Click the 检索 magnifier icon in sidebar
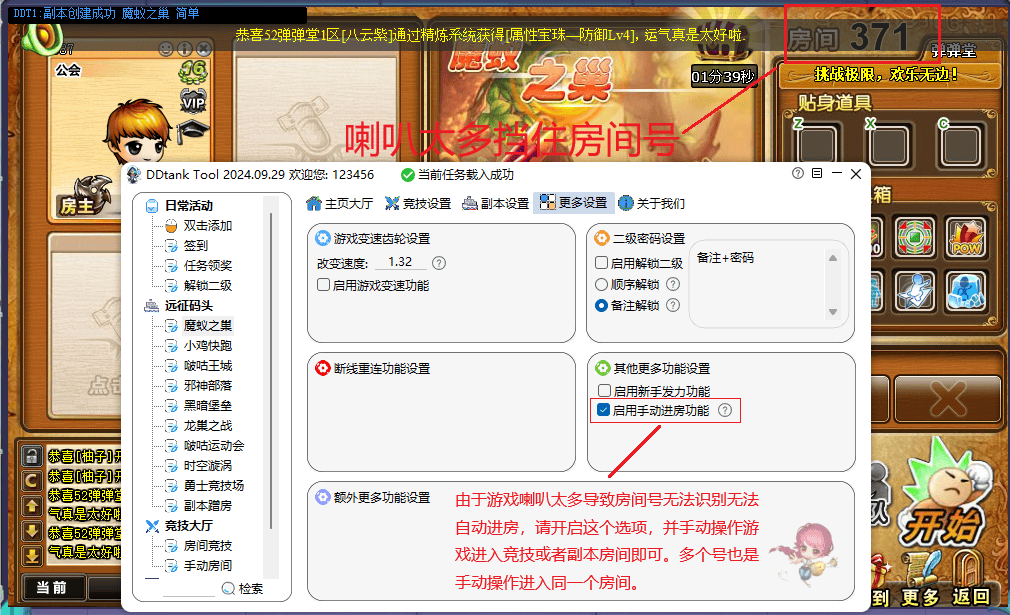The height and width of the screenshot is (615, 1010). coord(228,586)
